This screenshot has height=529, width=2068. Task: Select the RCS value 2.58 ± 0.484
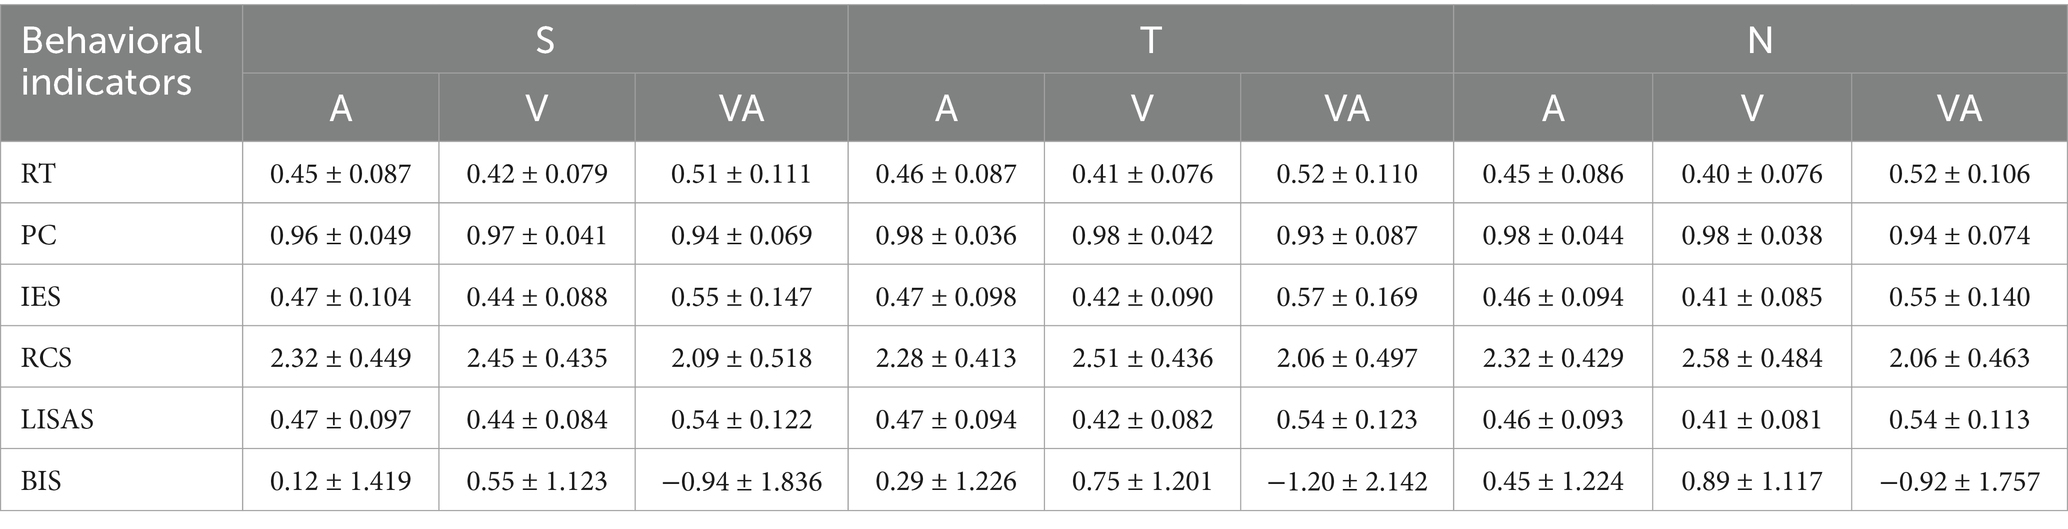click(1751, 357)
